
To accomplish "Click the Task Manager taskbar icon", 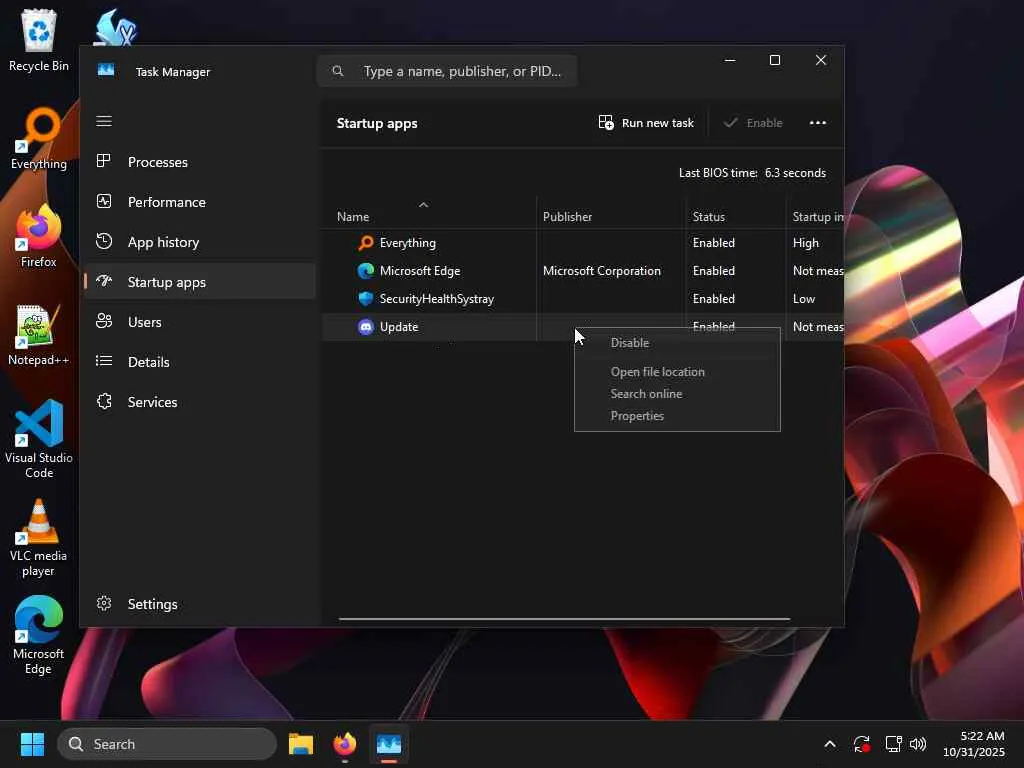I will coord(389,744).
